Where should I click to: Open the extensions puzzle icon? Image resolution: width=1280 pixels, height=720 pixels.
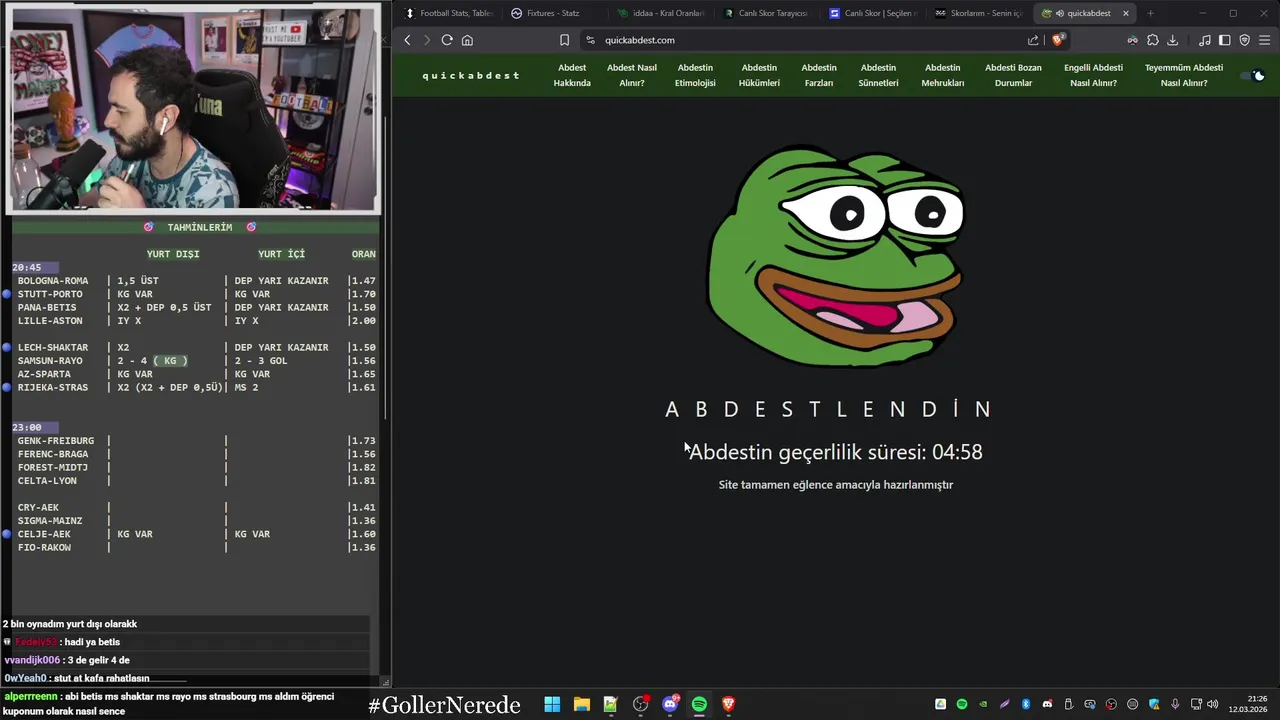[x=1153, y=40]
